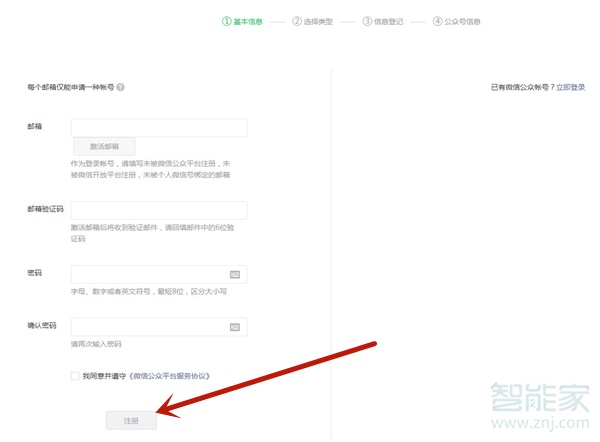
Task: Click inside the 密码 password field
Action: 150,274
